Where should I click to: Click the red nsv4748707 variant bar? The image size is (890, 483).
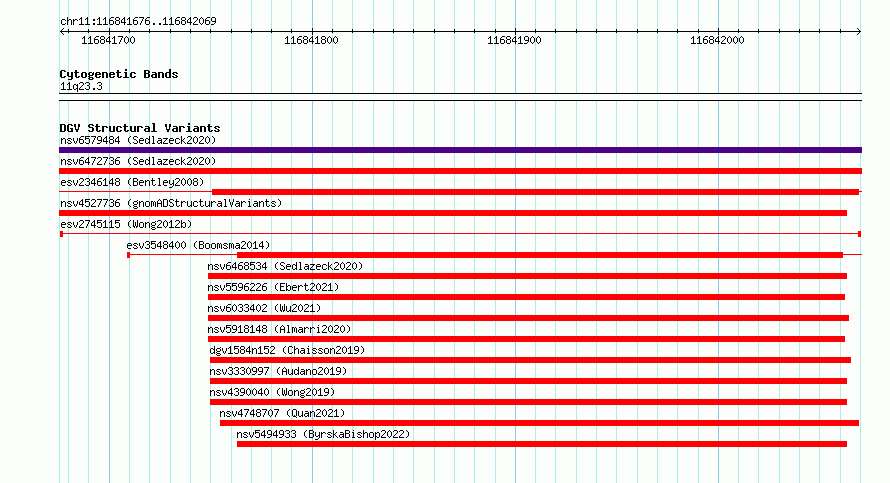pos(539,423)
